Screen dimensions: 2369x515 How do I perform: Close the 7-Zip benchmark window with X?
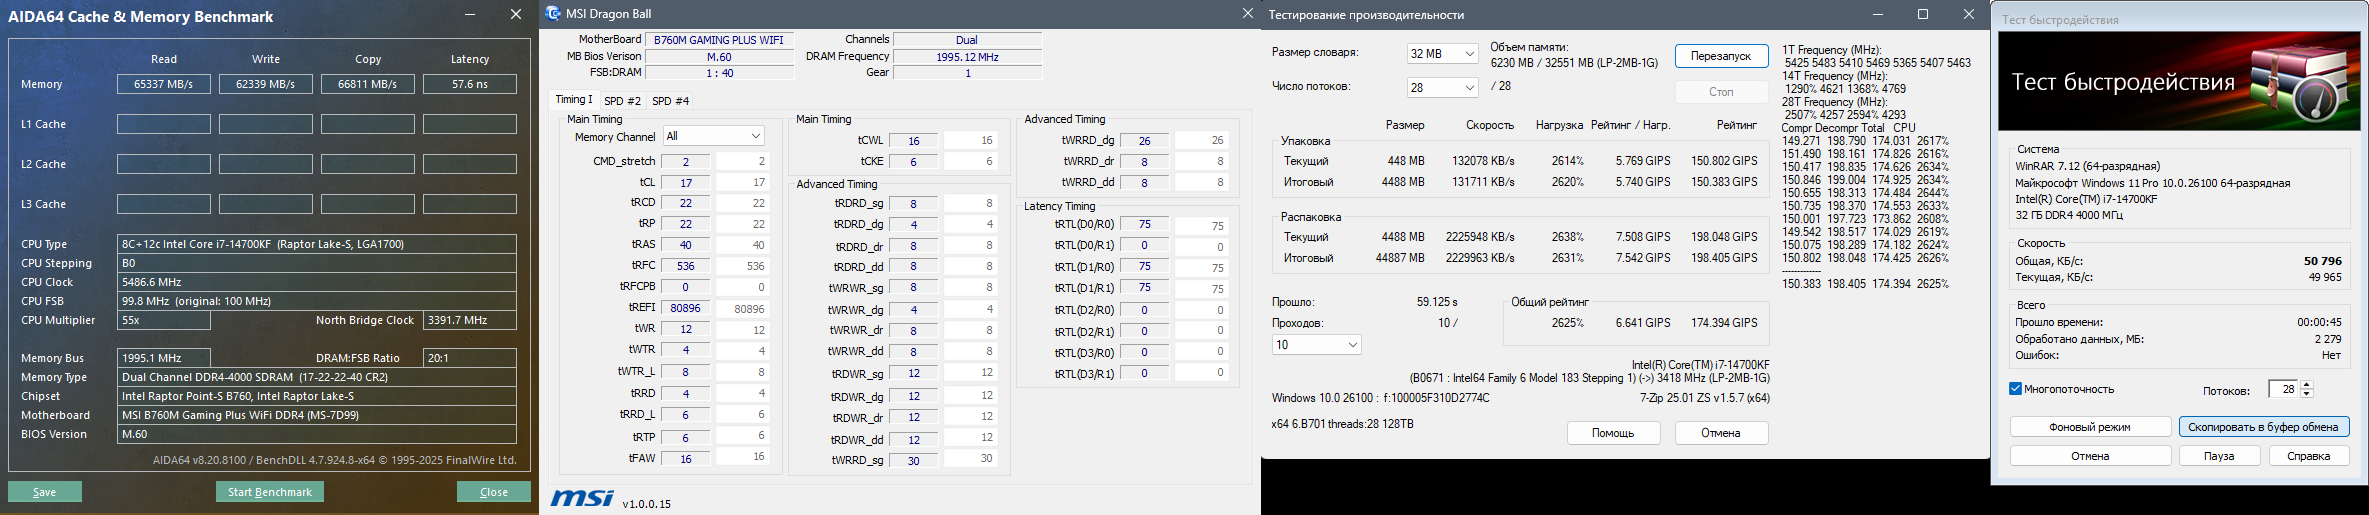(x=1968, y=15)
